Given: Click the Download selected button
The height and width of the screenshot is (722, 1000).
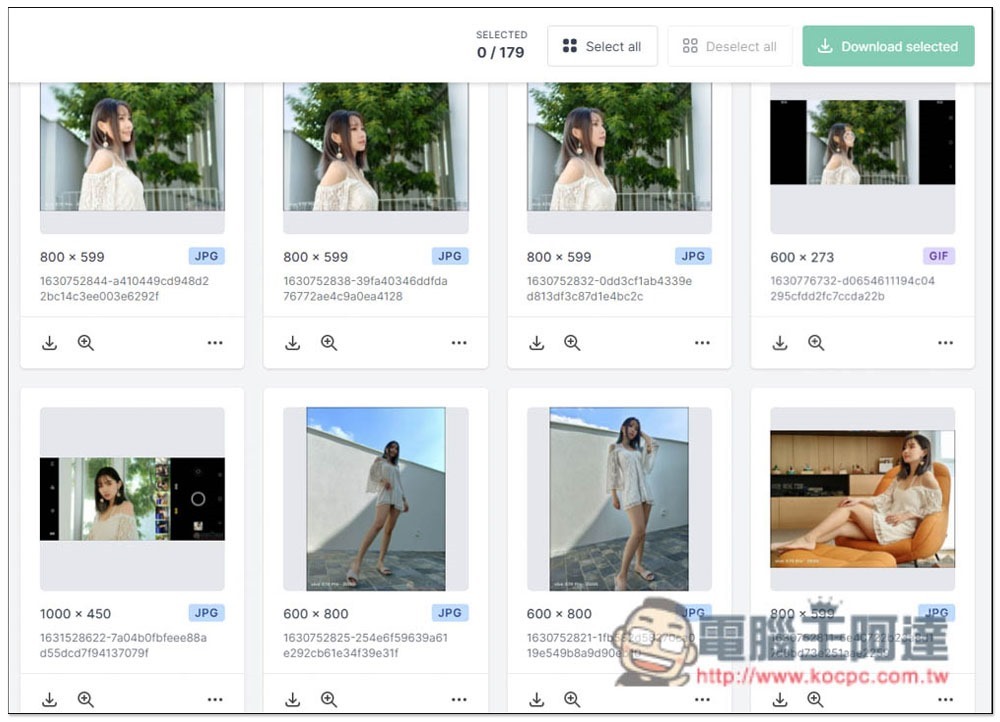Looking at the screenshot, I should click(888, 47).
